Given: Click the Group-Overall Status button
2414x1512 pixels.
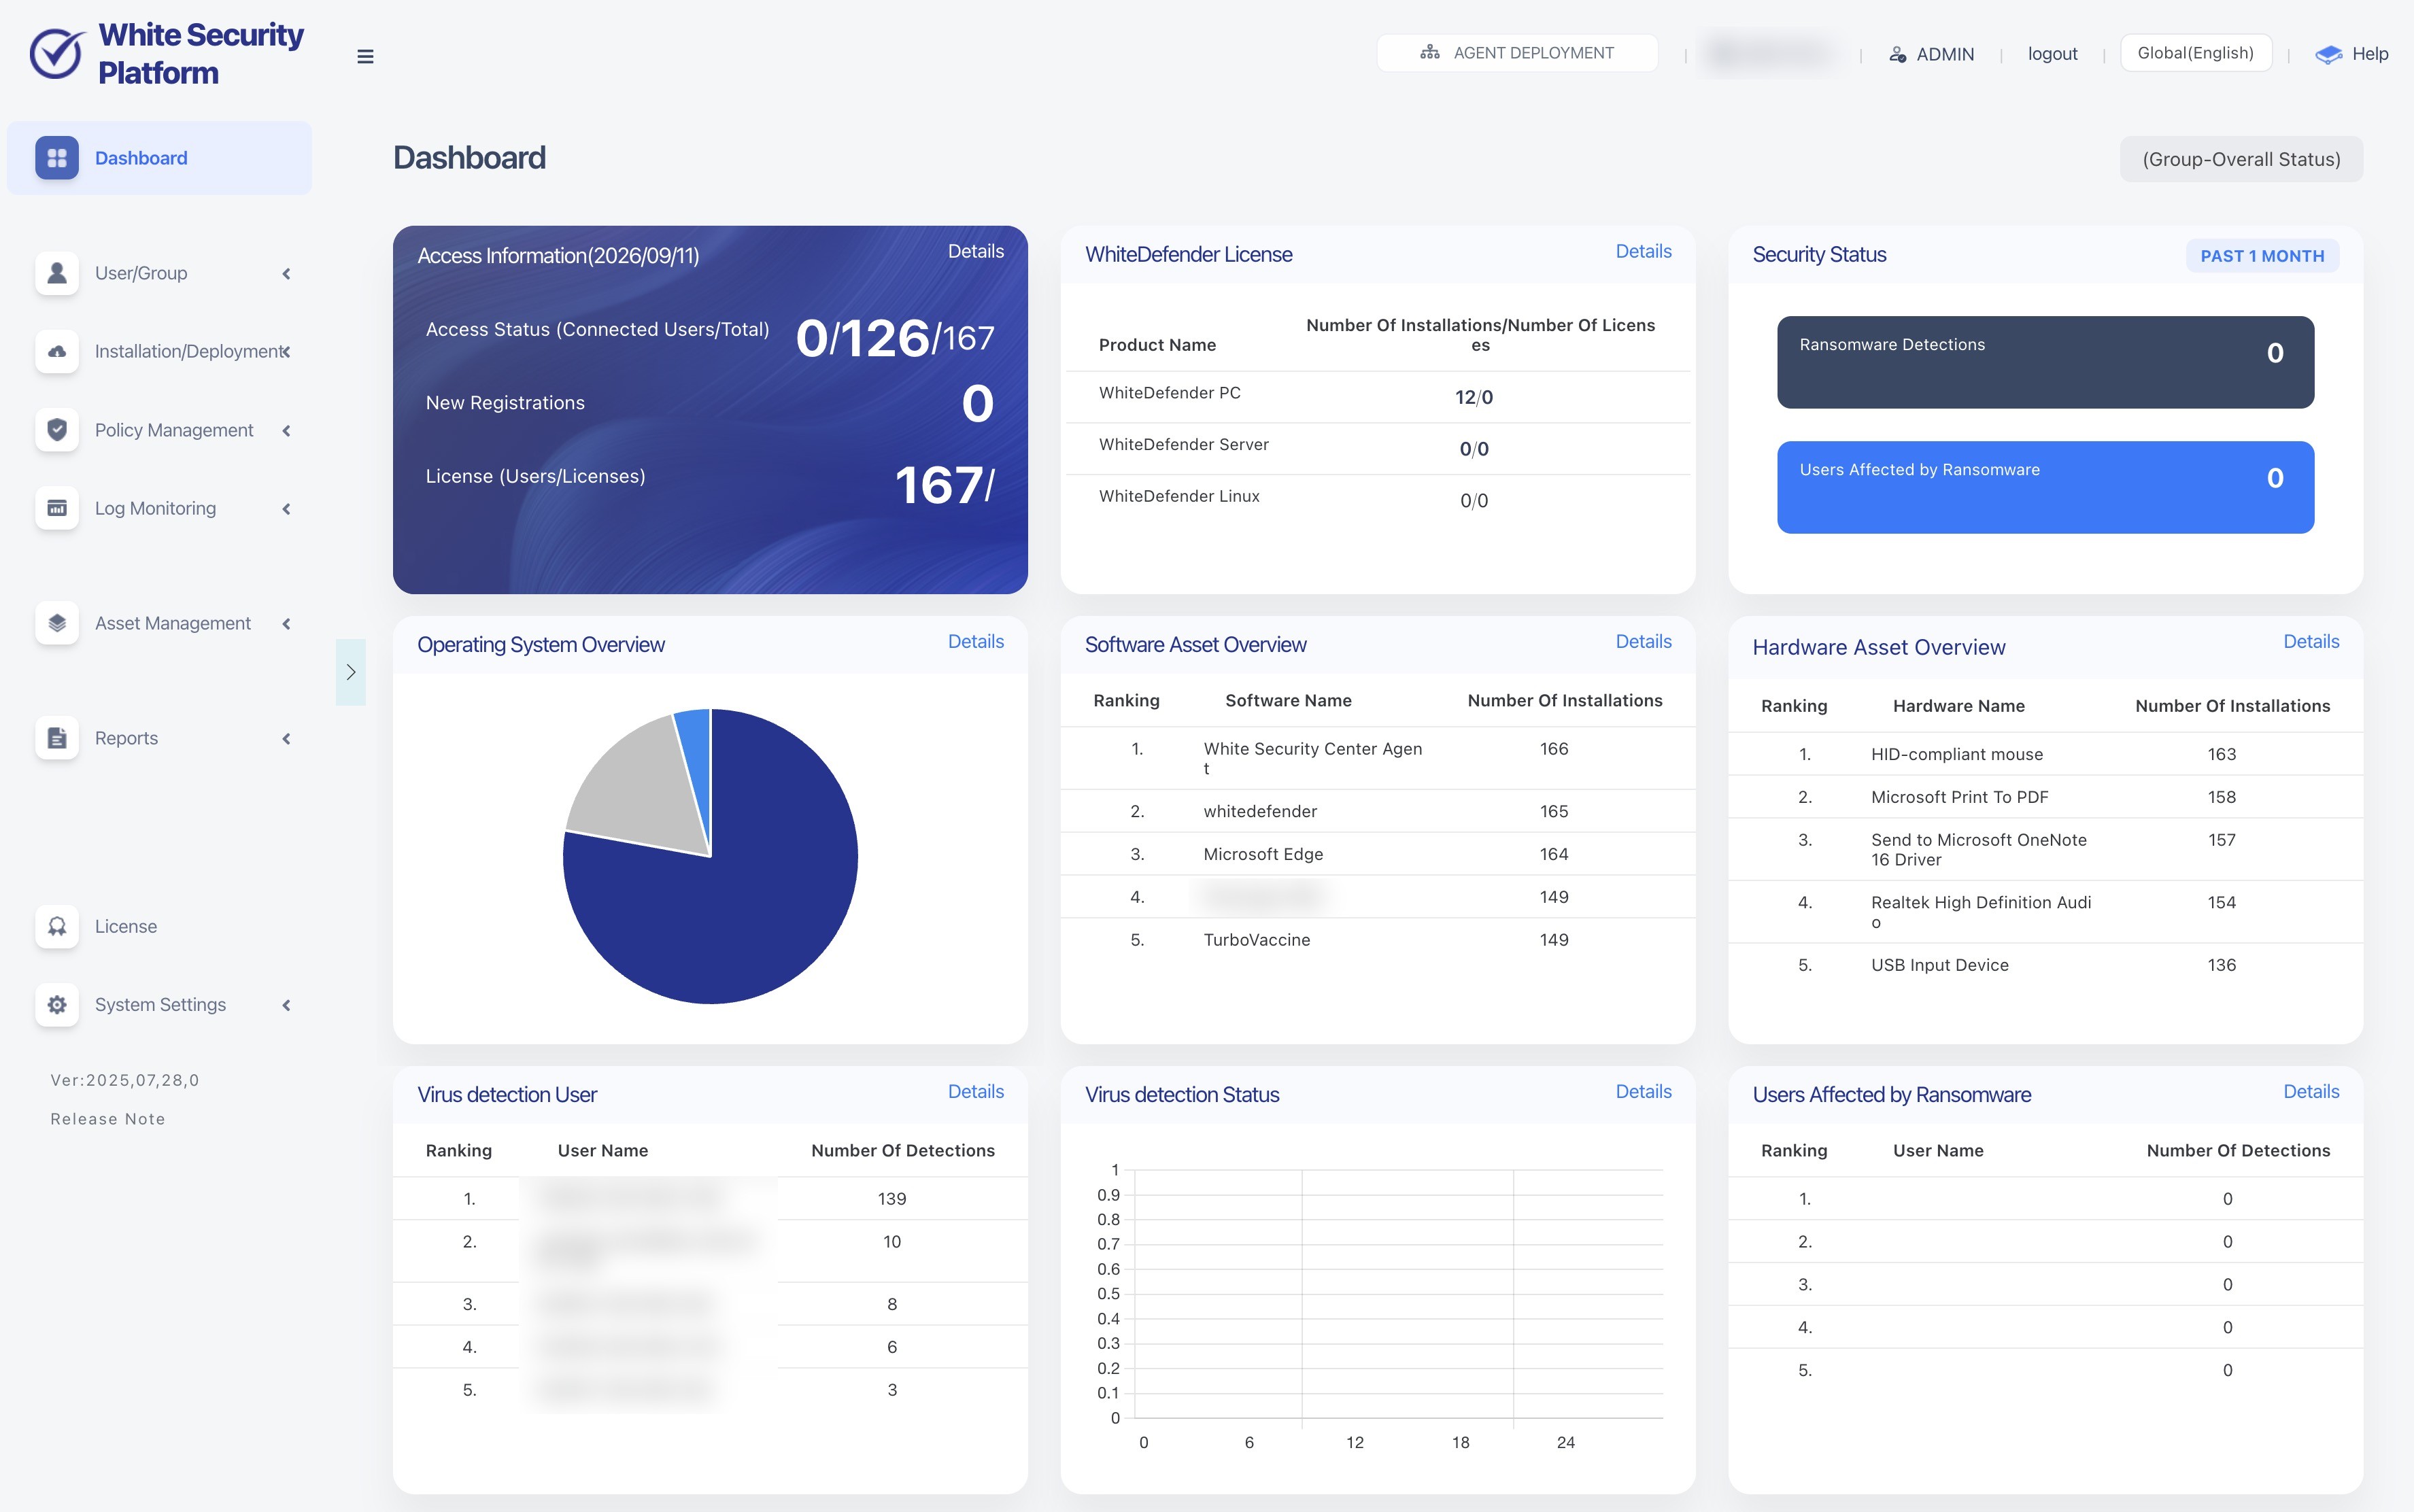Looking at the screenshot, I should [2241, 159].
